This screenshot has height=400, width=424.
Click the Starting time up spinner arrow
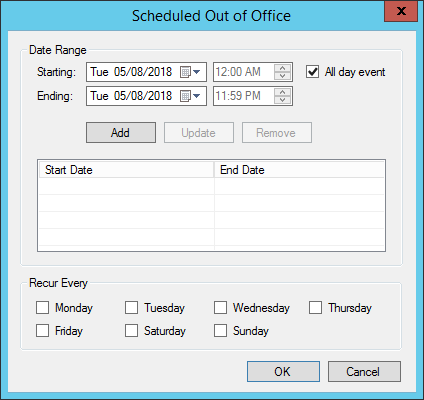[x=282, y=68]
